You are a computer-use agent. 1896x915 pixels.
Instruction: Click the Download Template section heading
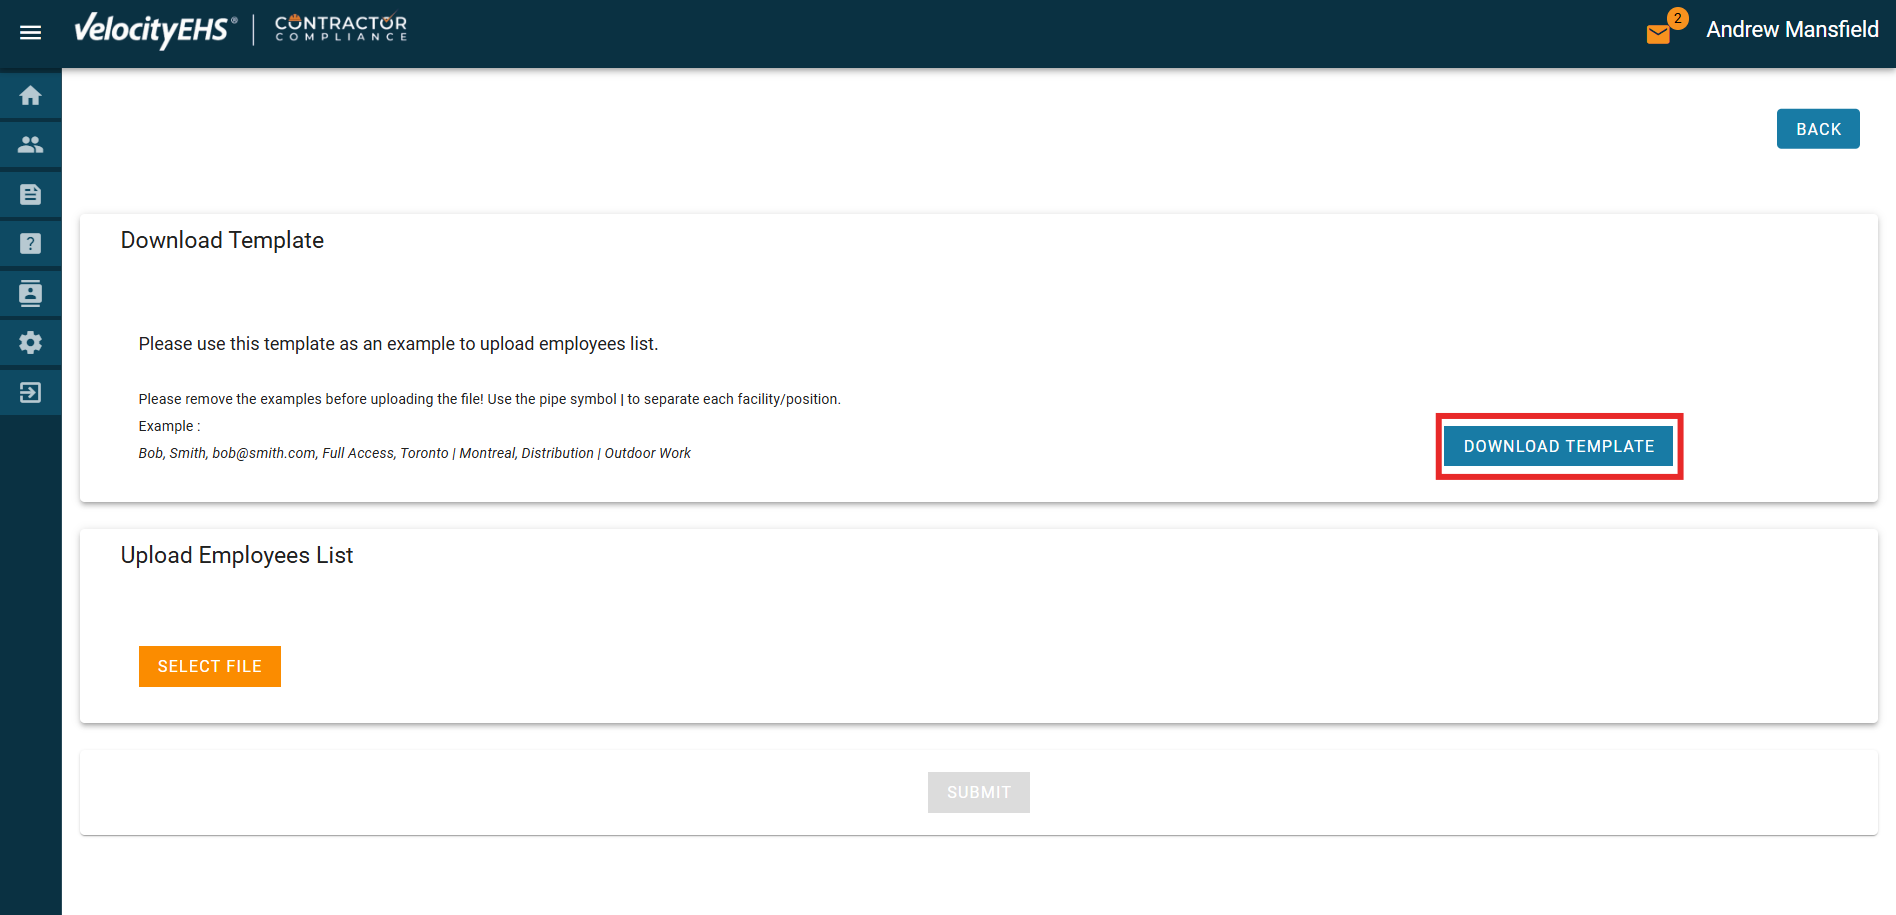pos(222,240)
